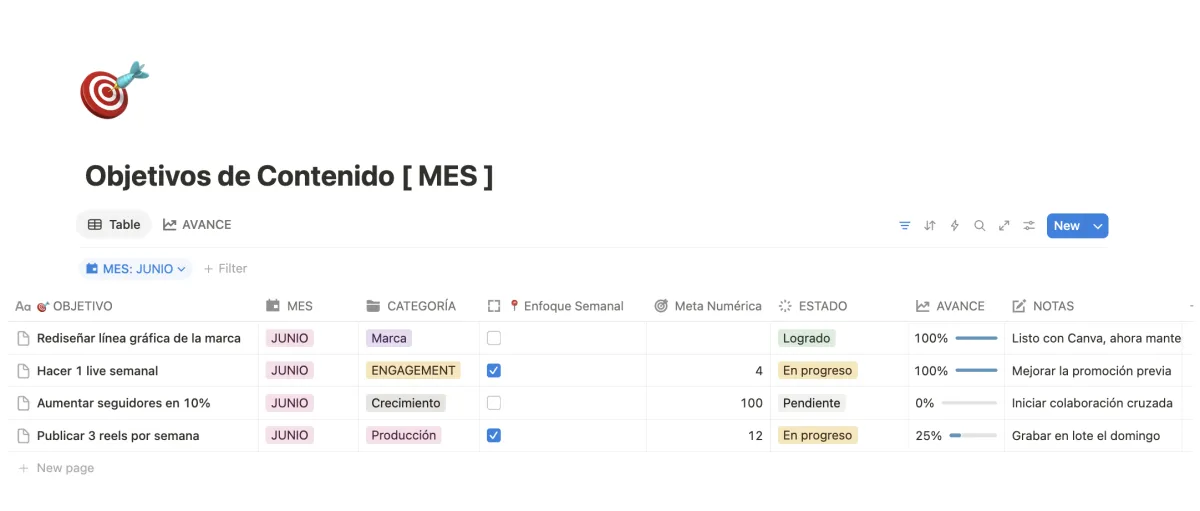Viewport: 1200px width, 511px height.
Task: Expand the MES: JUNIO filter dropdown
Action: coord(136,268)
